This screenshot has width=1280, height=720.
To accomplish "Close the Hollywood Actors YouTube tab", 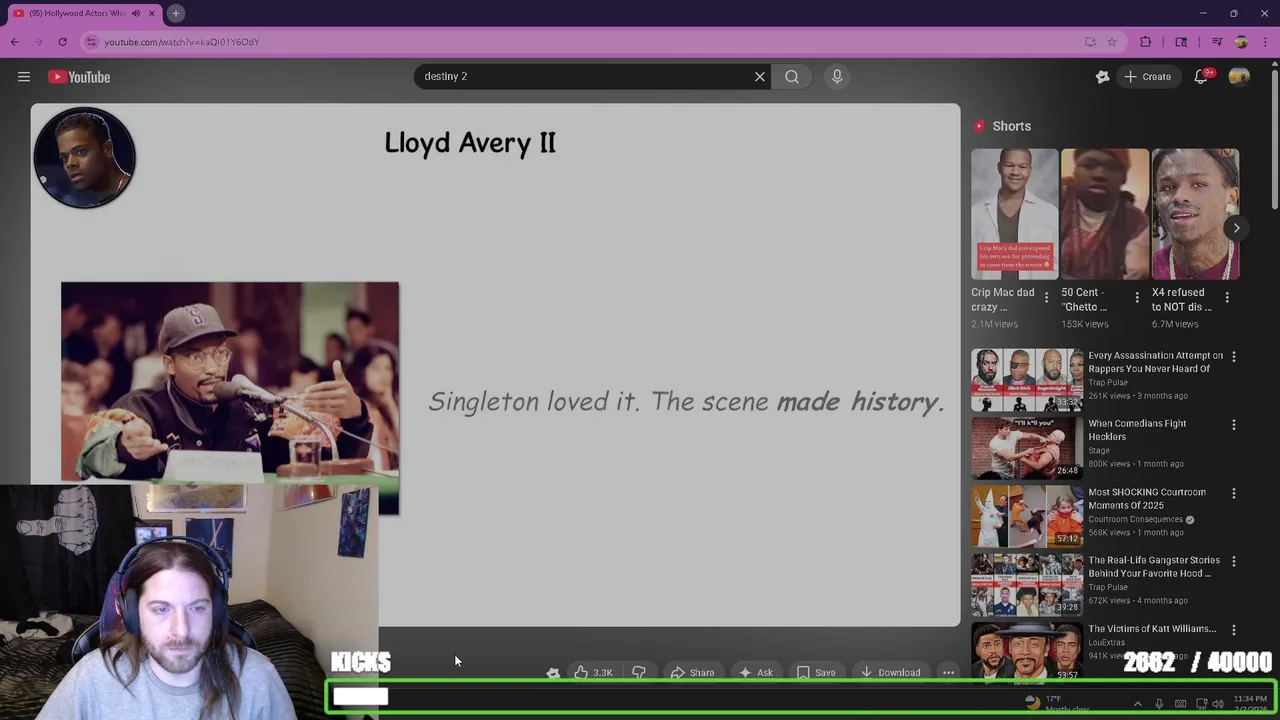I will coord(152,13).
